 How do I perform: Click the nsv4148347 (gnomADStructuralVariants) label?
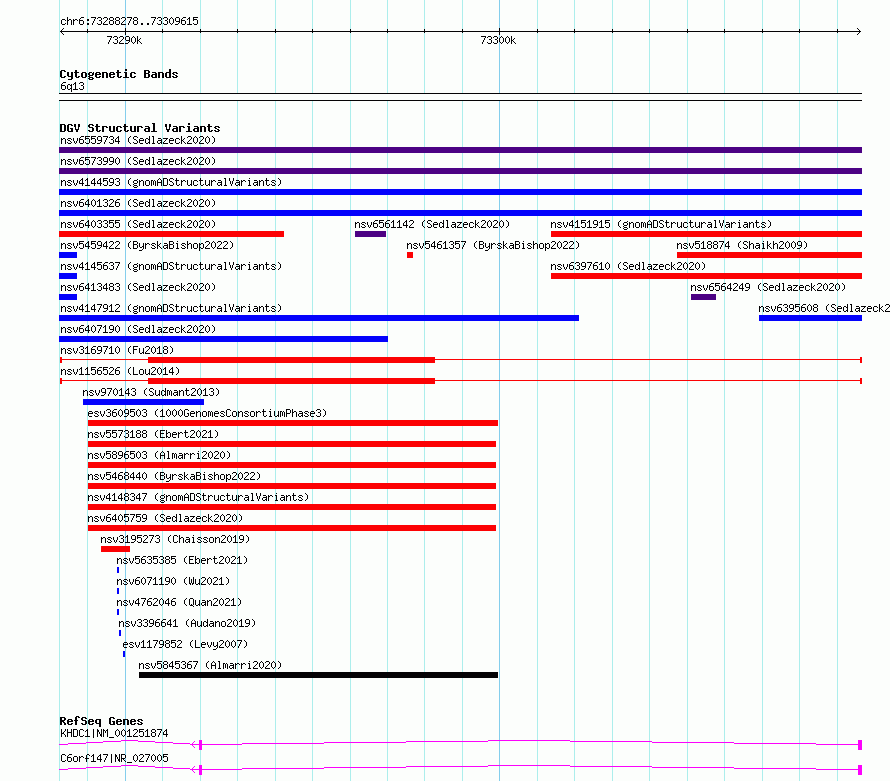coord(198,497)
